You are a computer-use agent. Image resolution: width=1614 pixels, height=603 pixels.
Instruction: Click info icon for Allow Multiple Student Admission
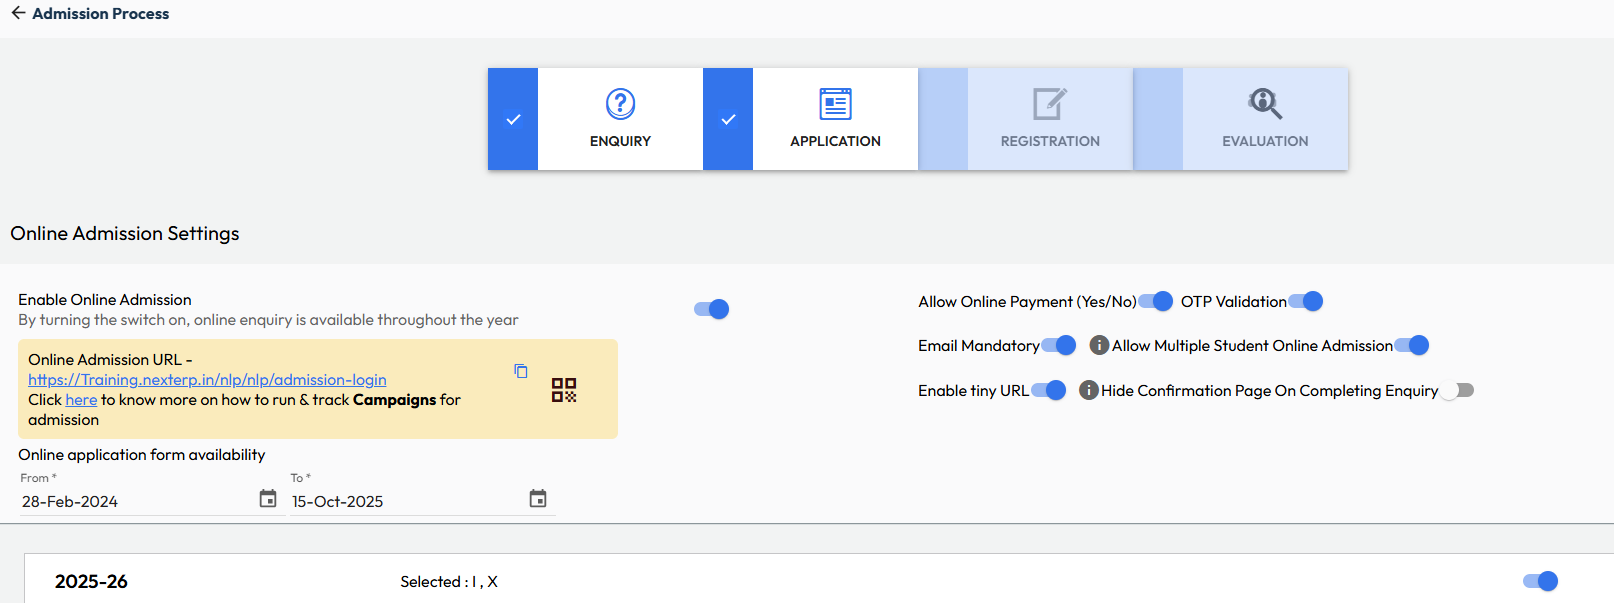[x=1099, y=346]
